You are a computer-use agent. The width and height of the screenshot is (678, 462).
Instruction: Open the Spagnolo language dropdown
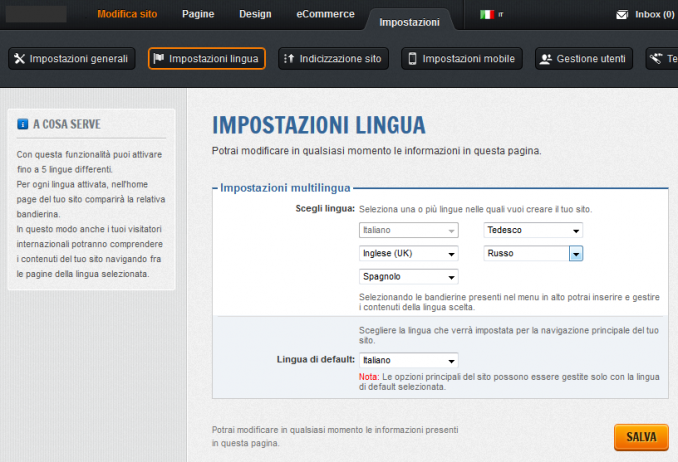pyautogui.click(x=408, y=277)
